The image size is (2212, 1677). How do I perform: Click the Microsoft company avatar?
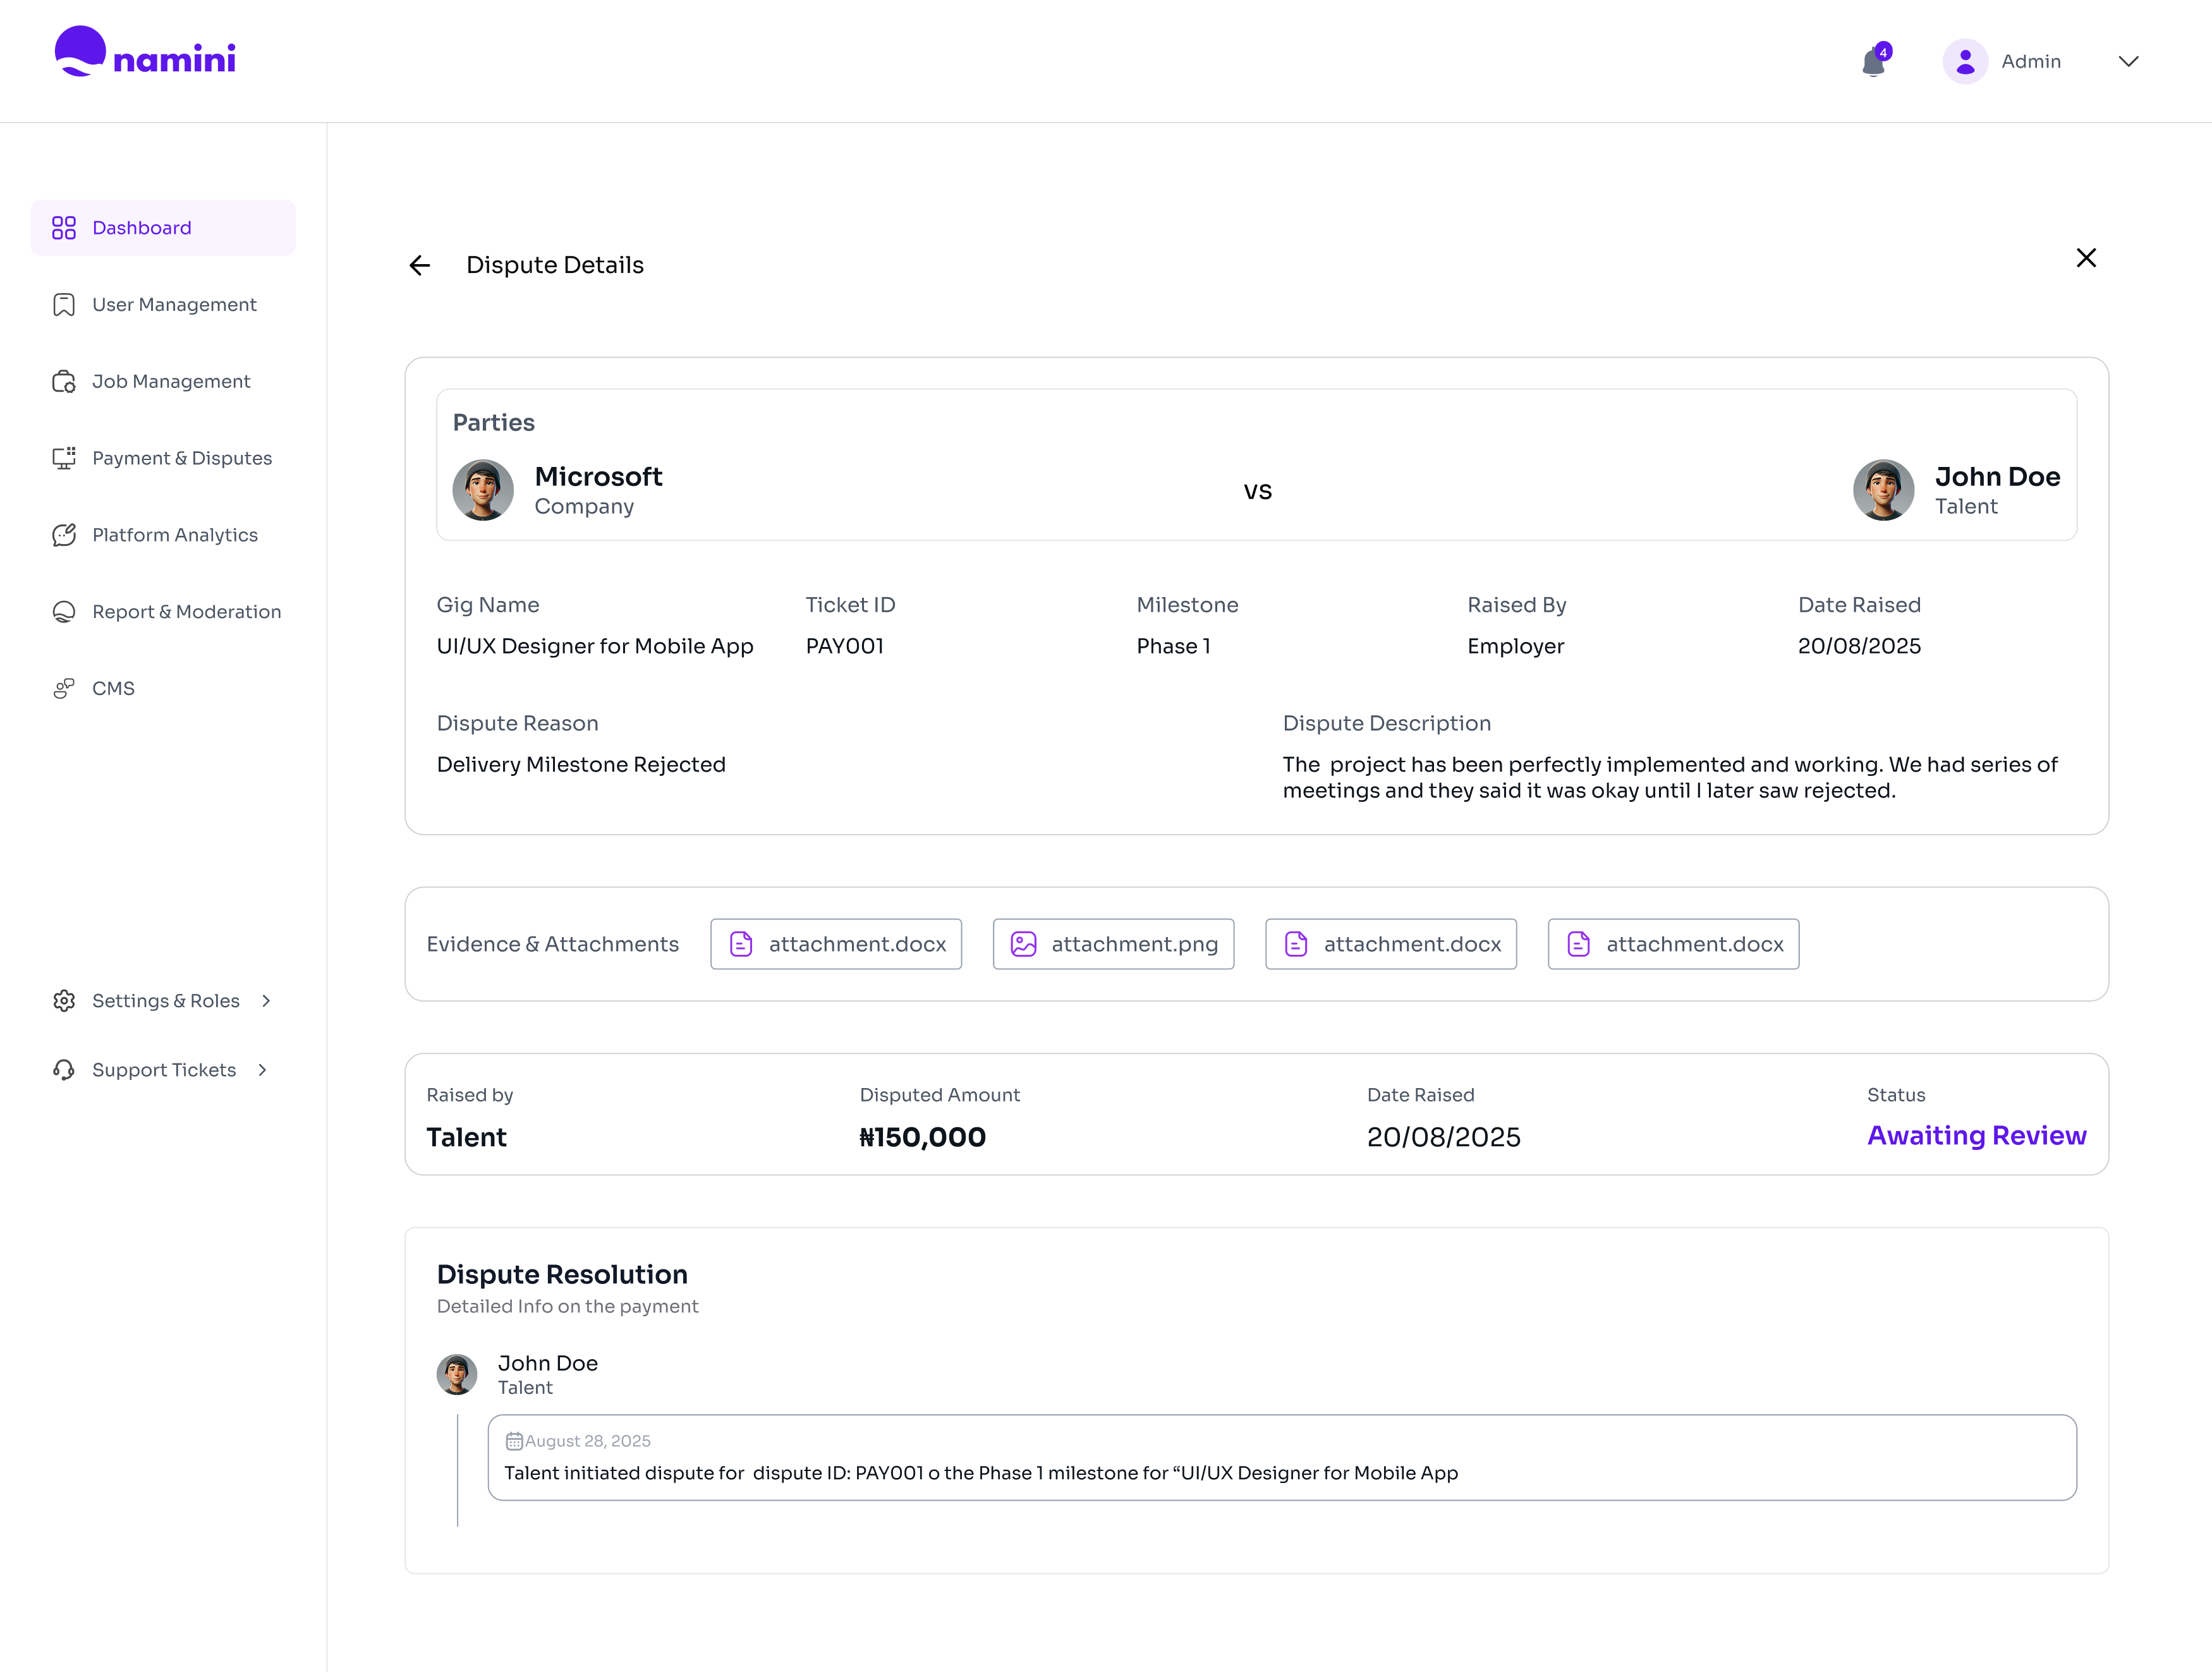click(x=483, y=490)
